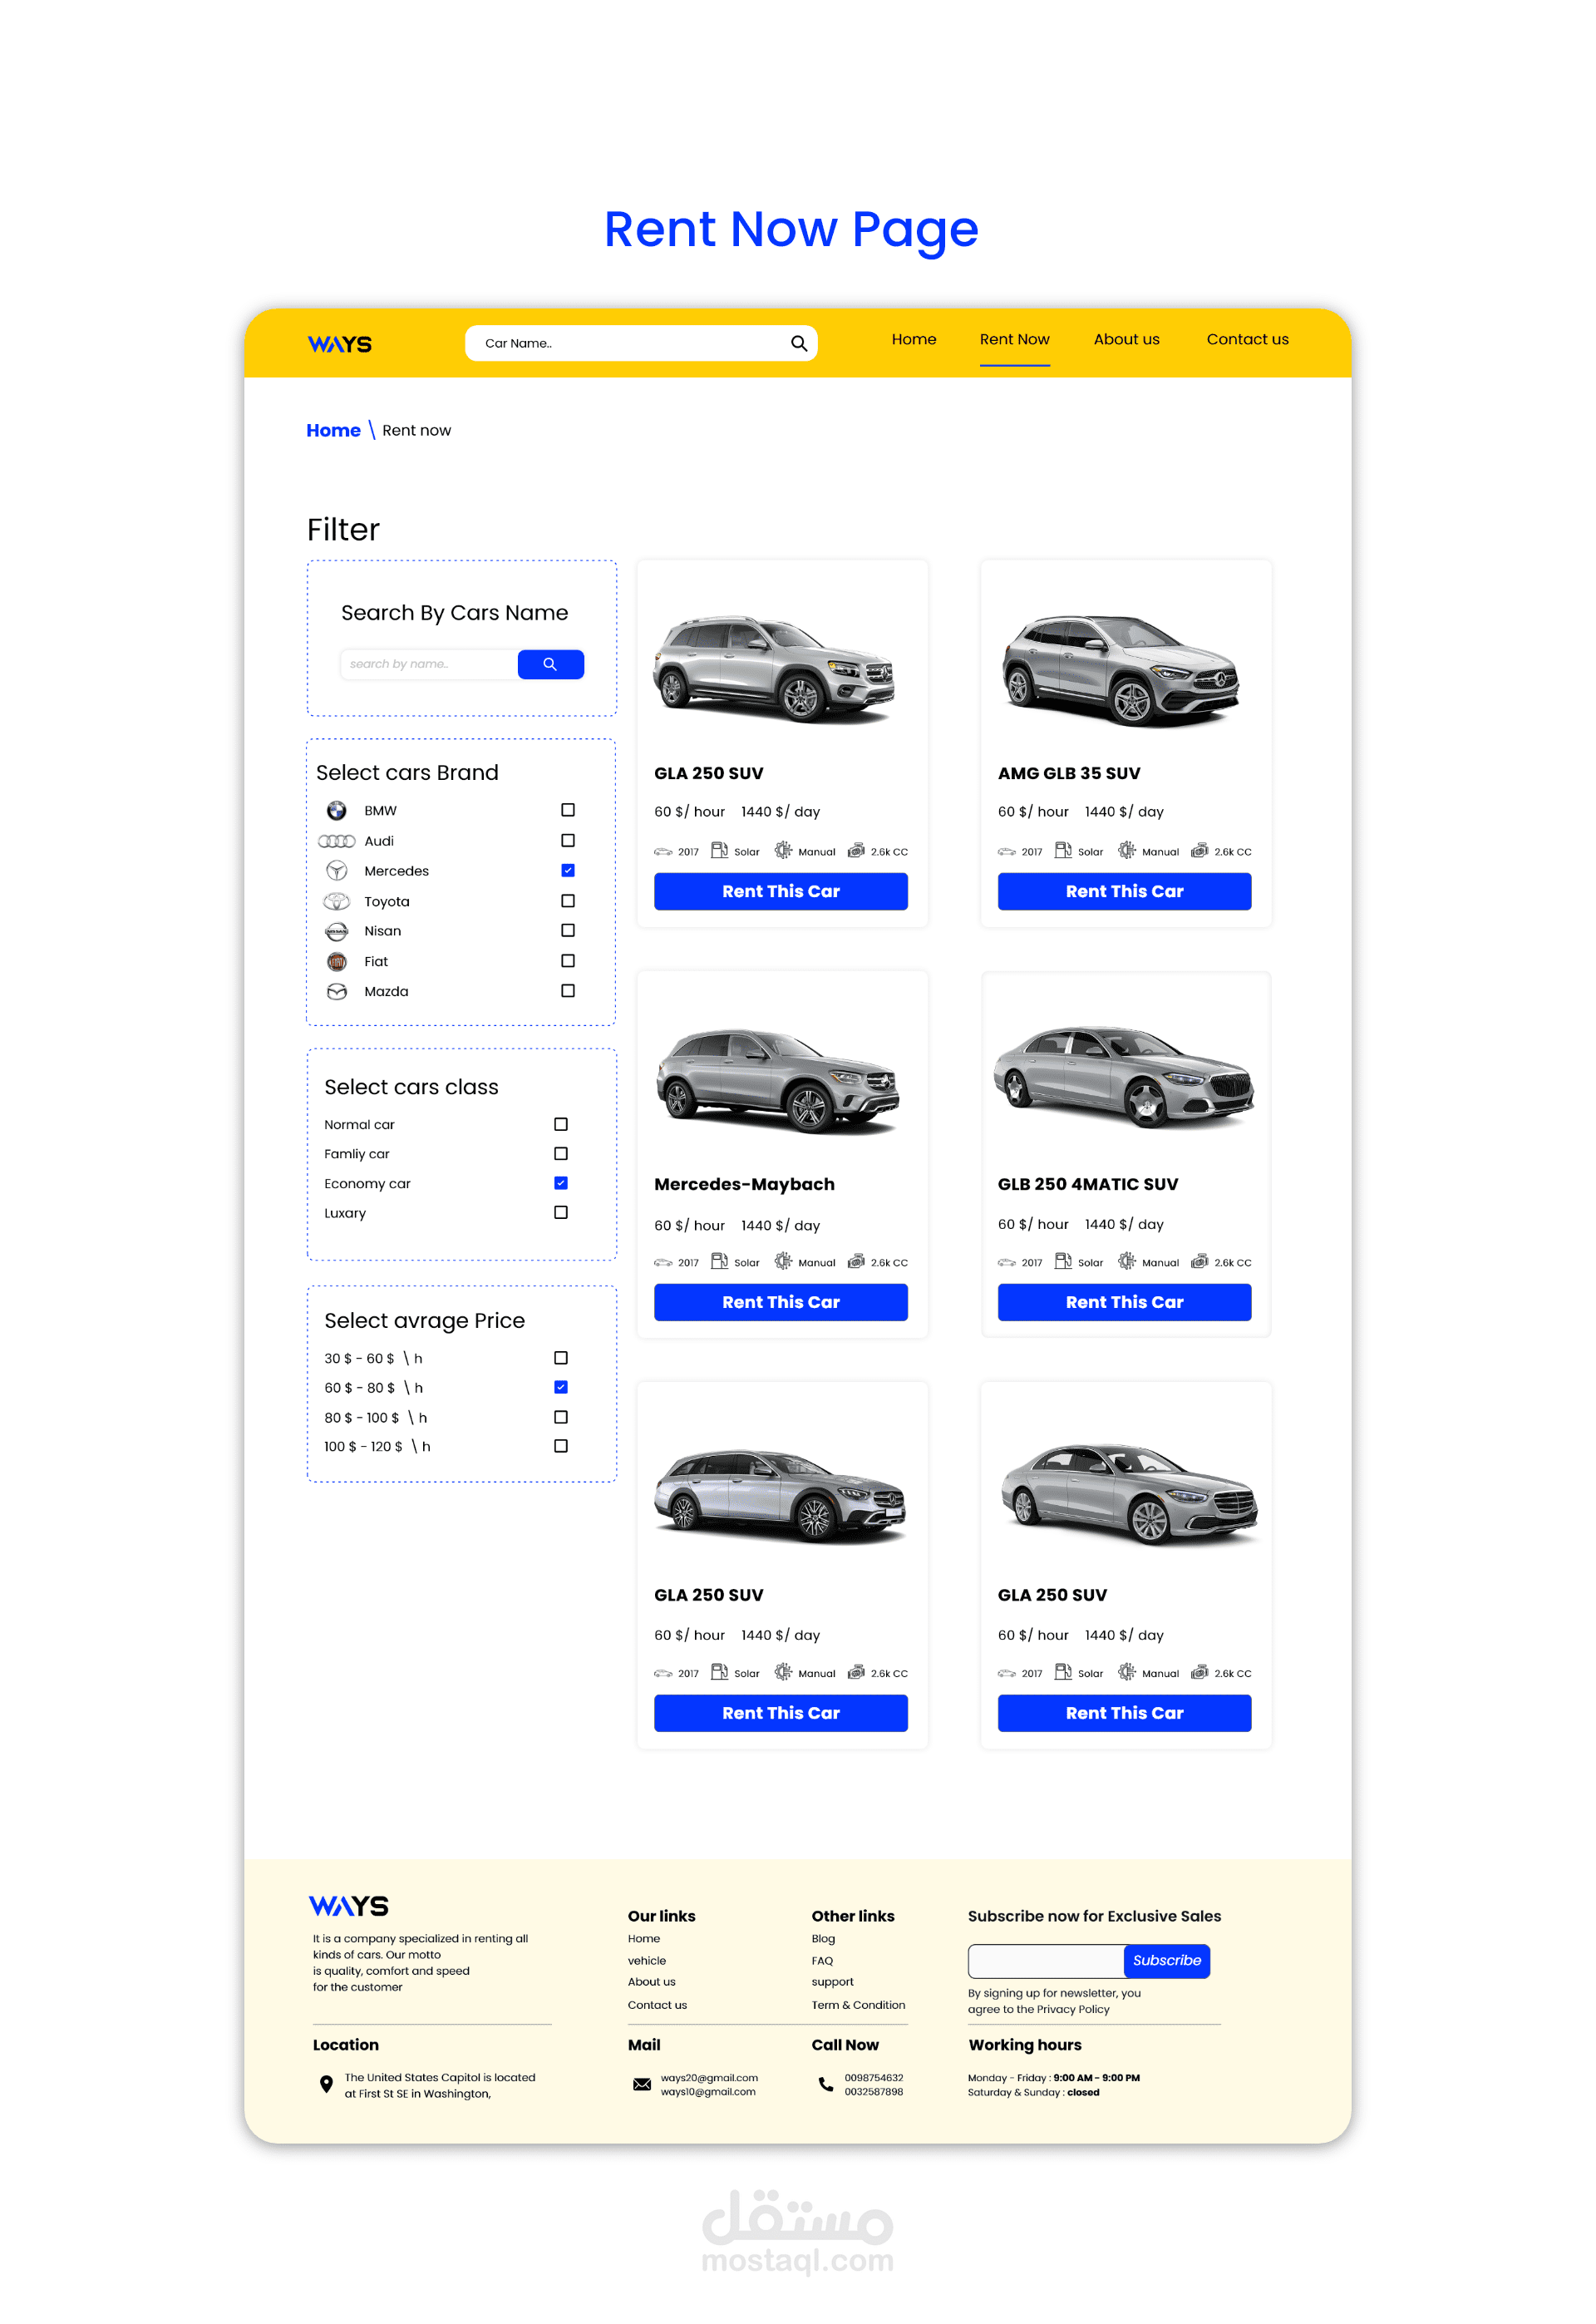Uncheck the Mercedes brand checkbox
The width and height of the screenshot is (1596, 2324).
pos(568,870)
